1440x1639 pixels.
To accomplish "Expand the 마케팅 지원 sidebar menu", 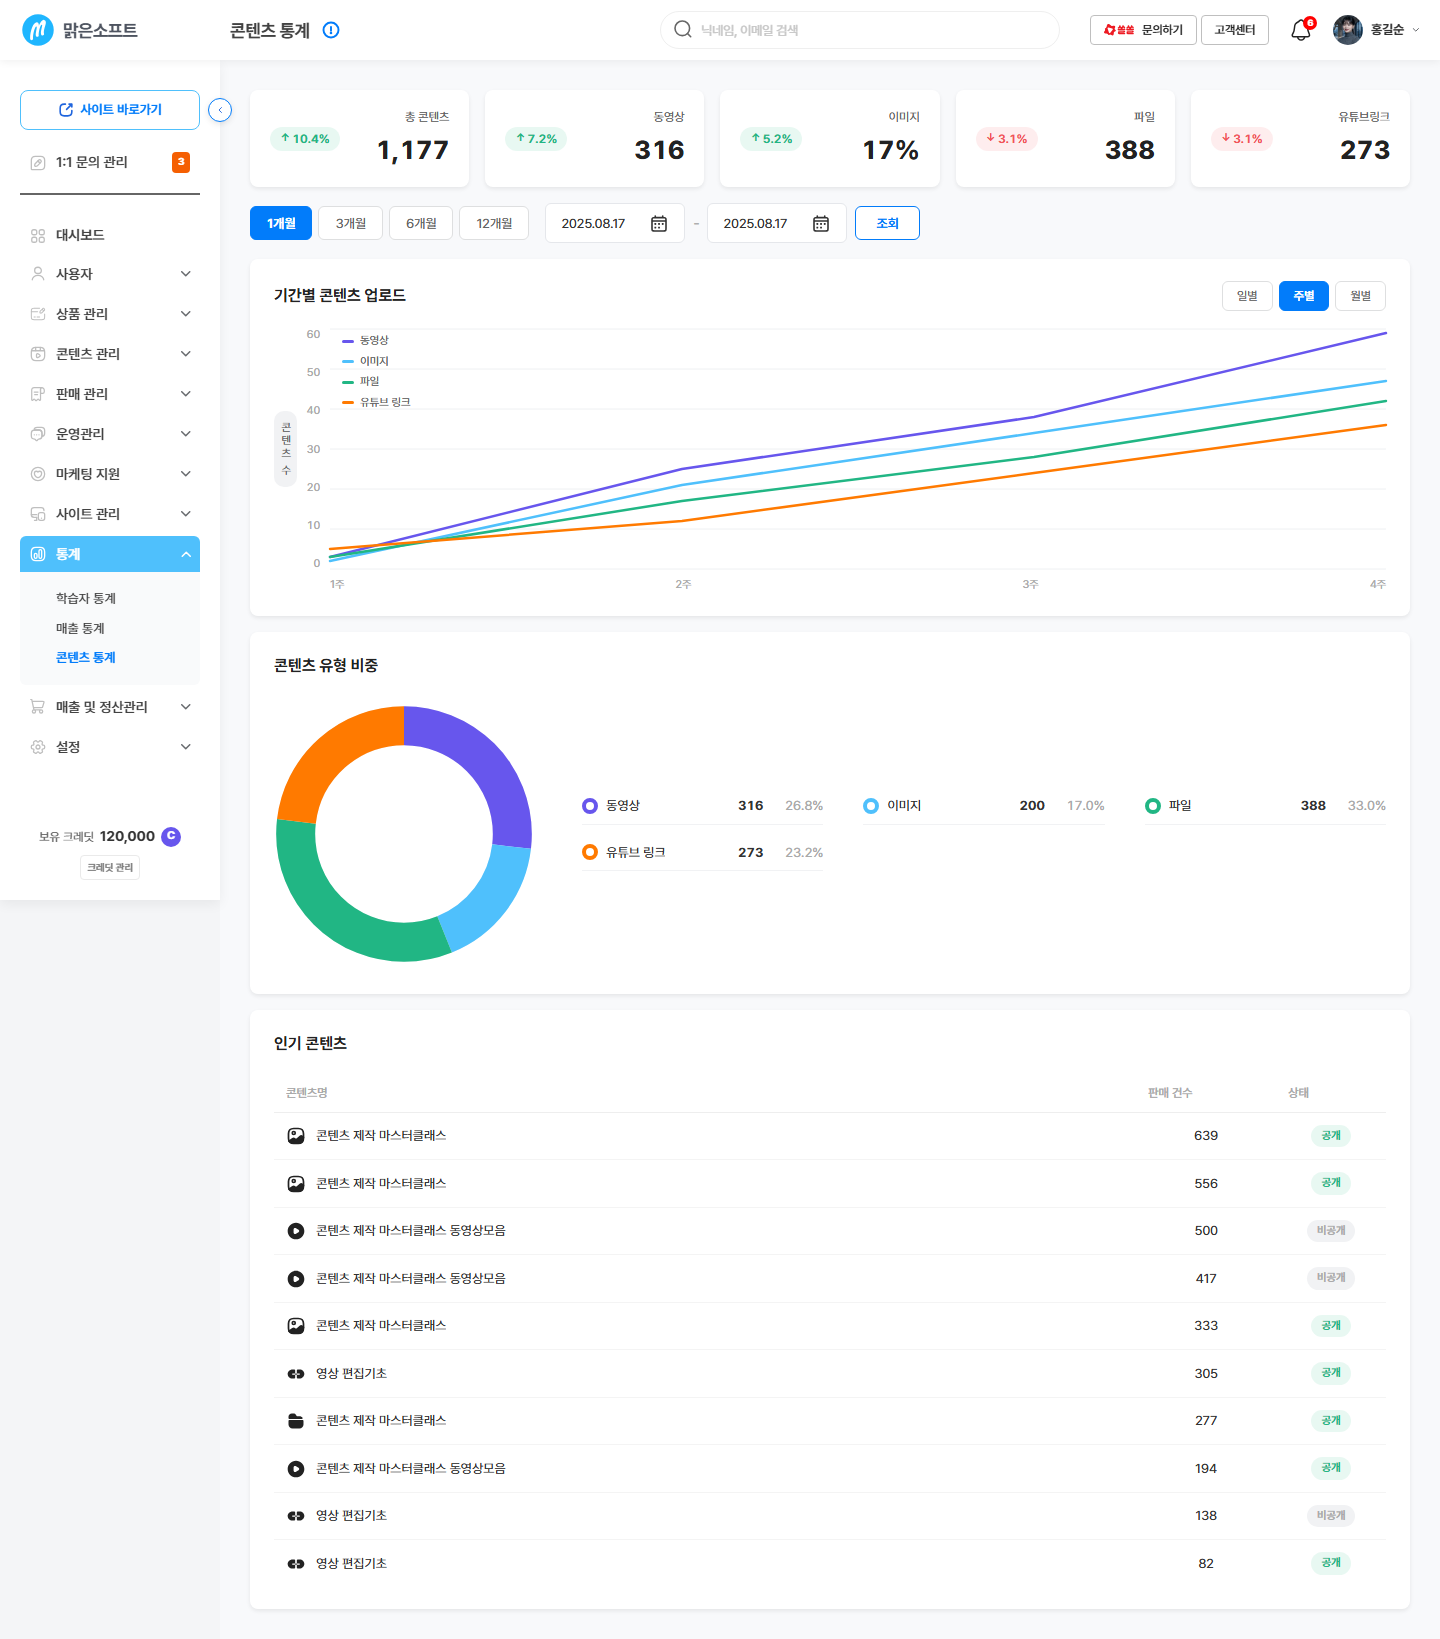I will tap(110, 474).
